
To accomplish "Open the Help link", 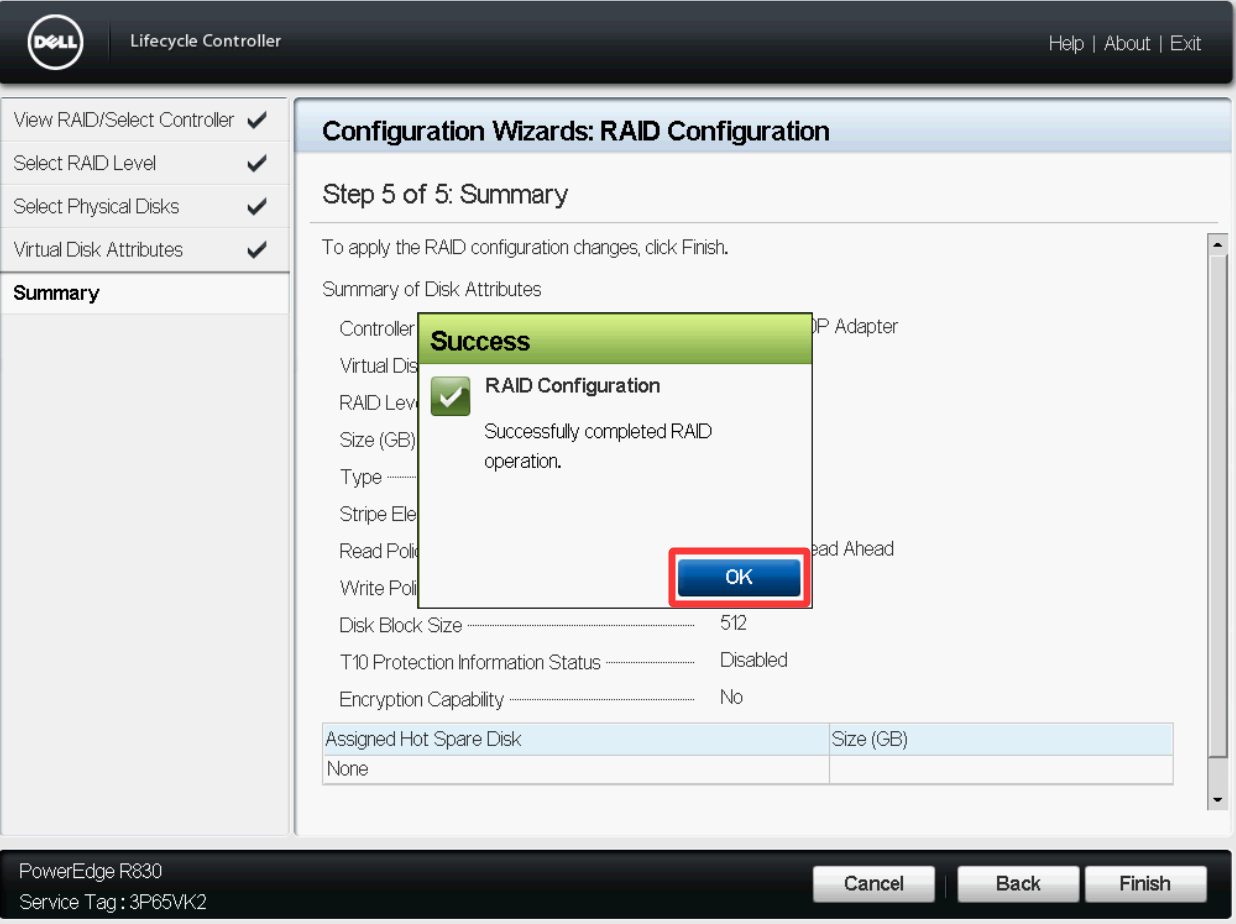I will coord(1065,43).
